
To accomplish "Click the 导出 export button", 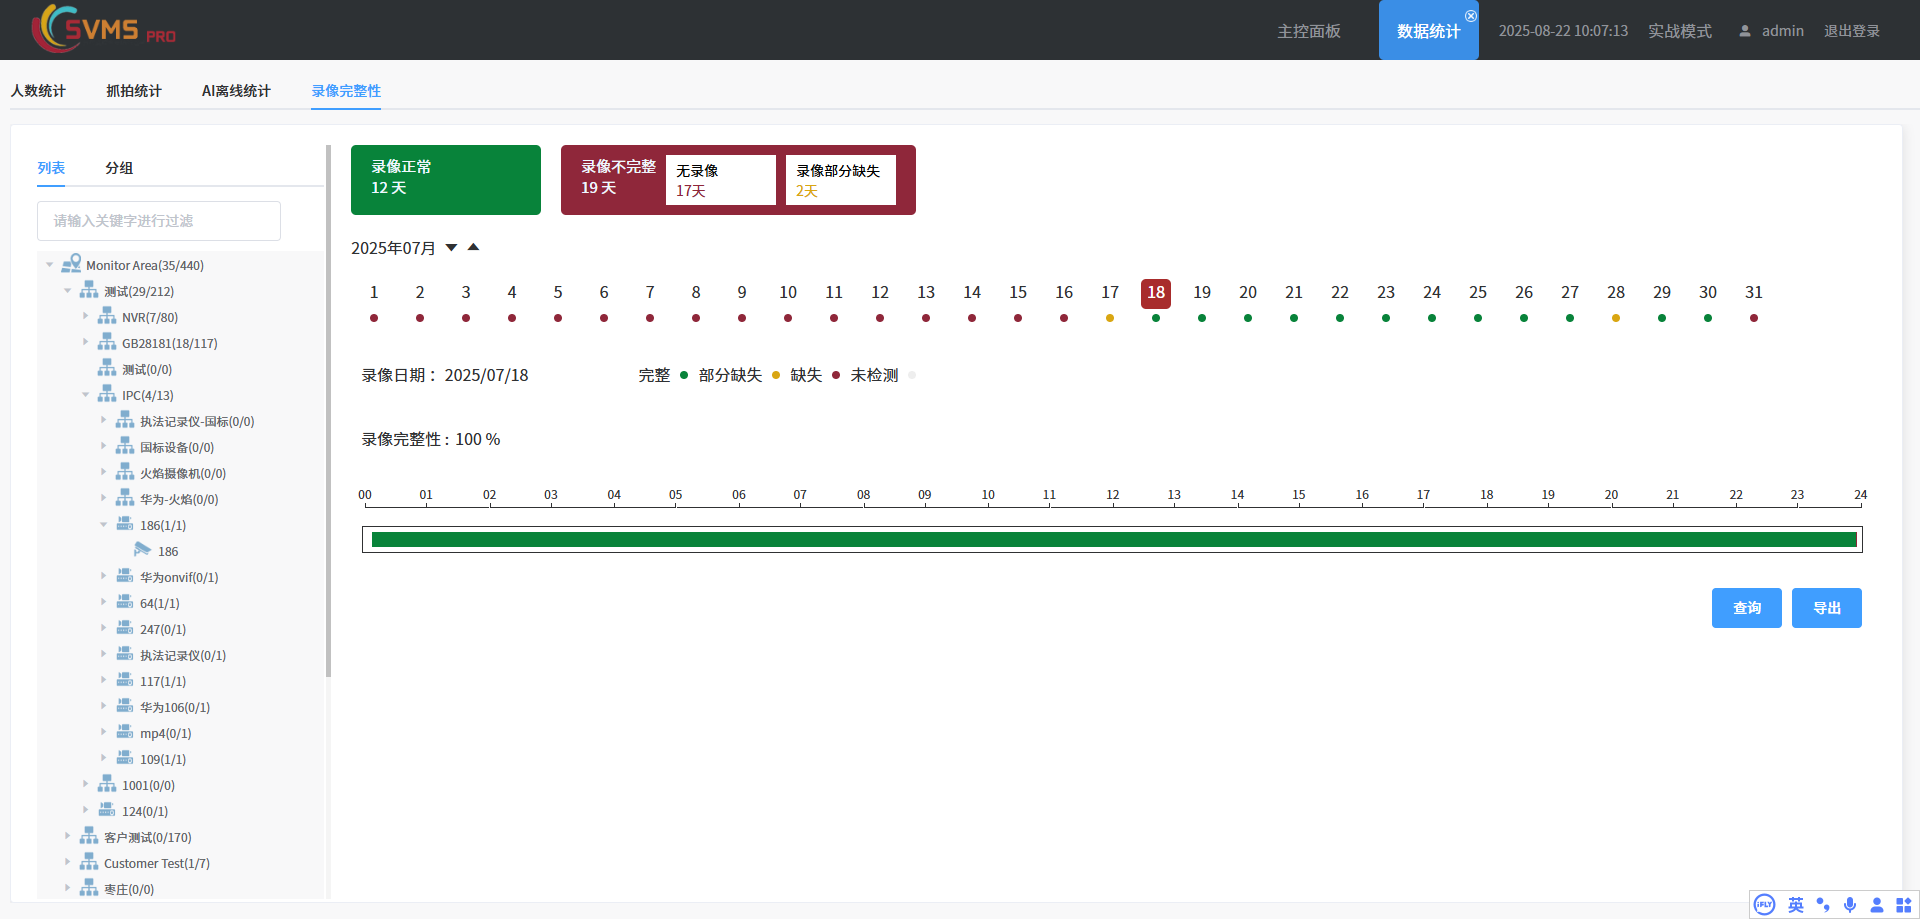I will pyautogui.click(x=1826, y=608).
